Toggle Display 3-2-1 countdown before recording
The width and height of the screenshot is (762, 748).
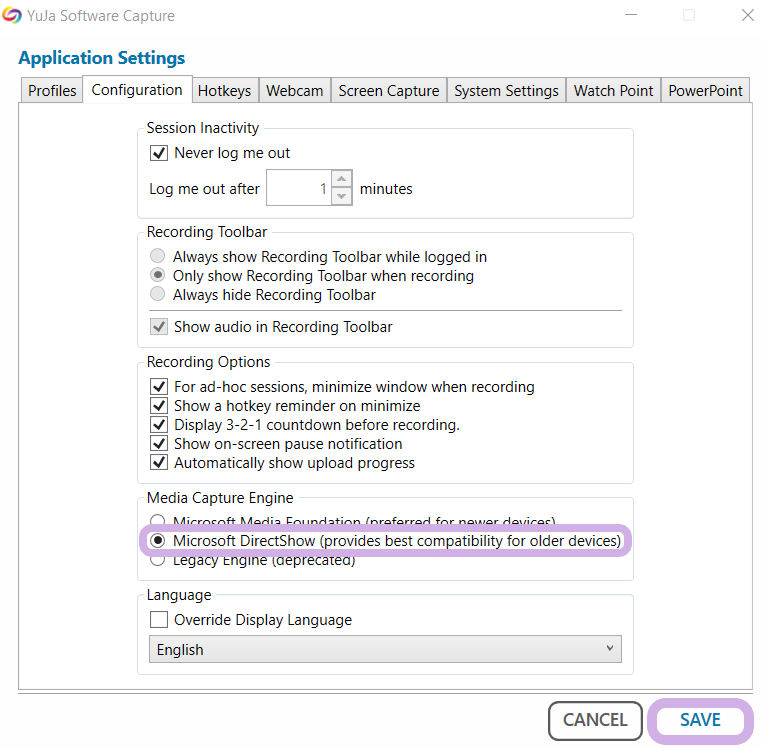click(158, 425)
